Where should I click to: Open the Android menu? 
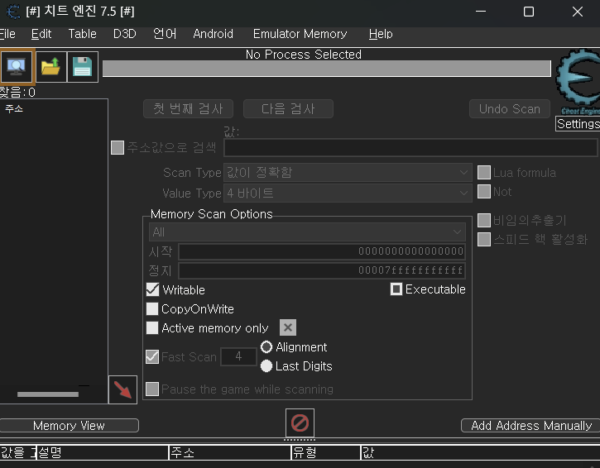[213, 34]
